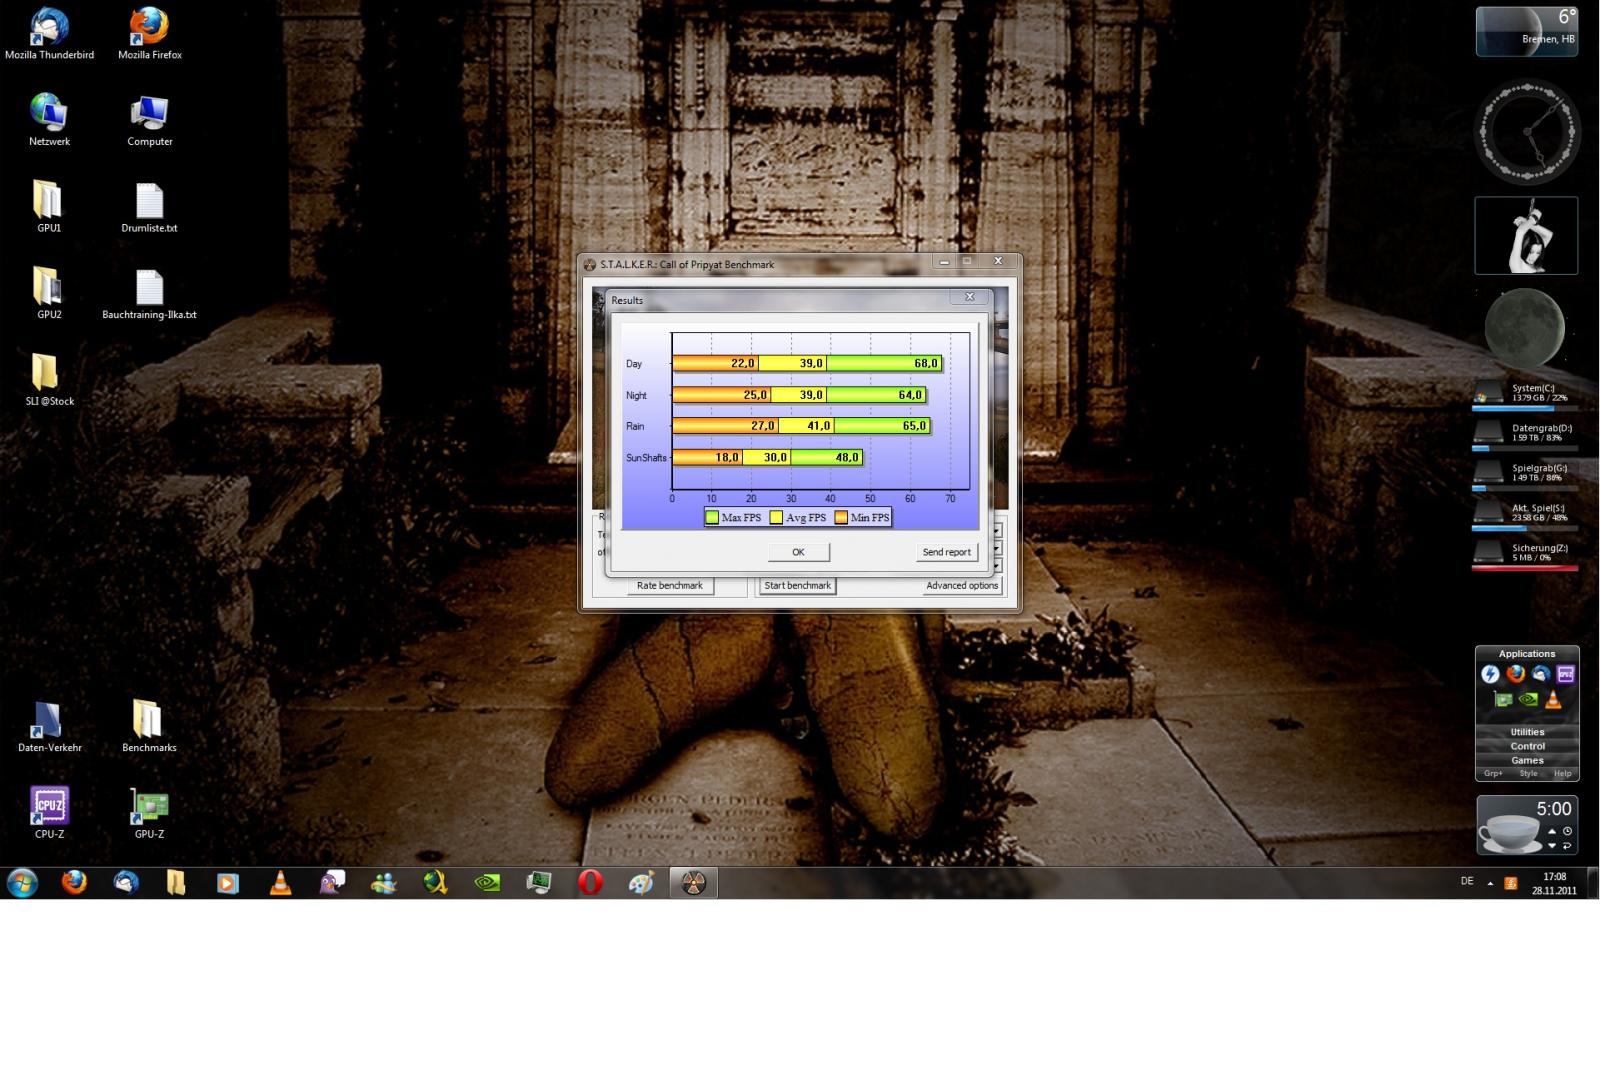
Task: Select the GPU1 folder on the desktop
Action: 49,207
